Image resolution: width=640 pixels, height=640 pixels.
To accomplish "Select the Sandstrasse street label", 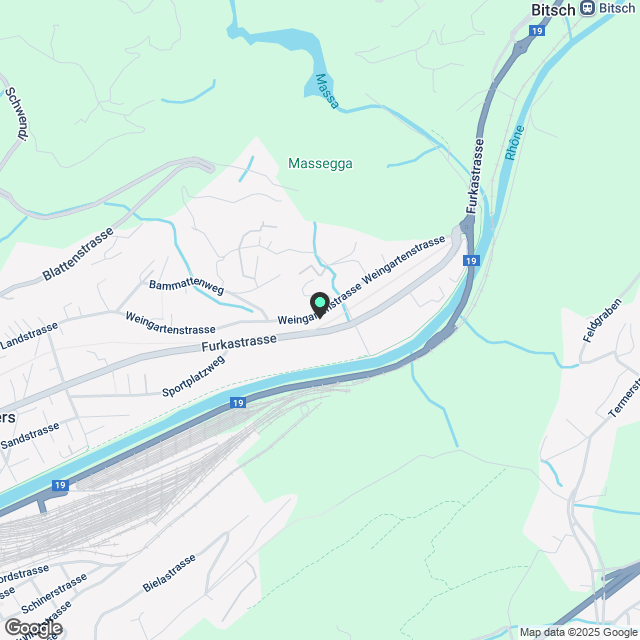I will 30,436.
